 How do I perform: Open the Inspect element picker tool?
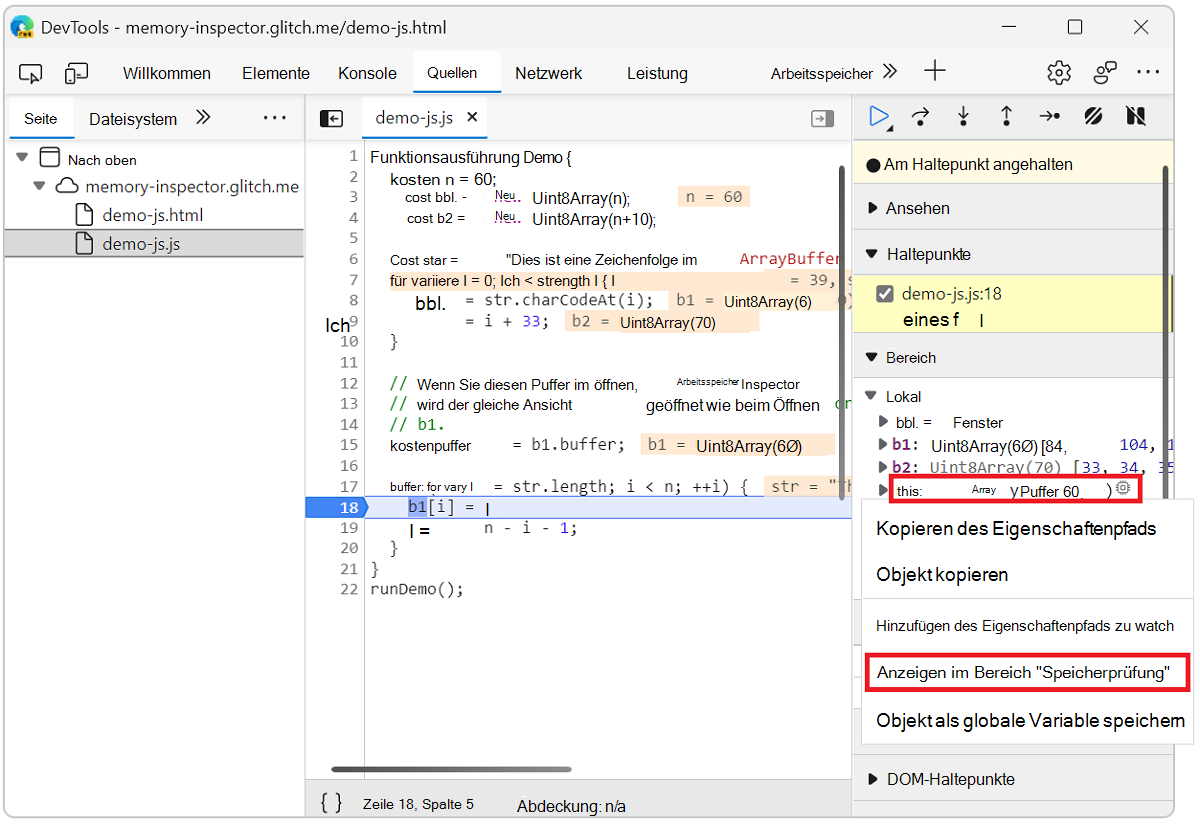(x=31, y=73)
